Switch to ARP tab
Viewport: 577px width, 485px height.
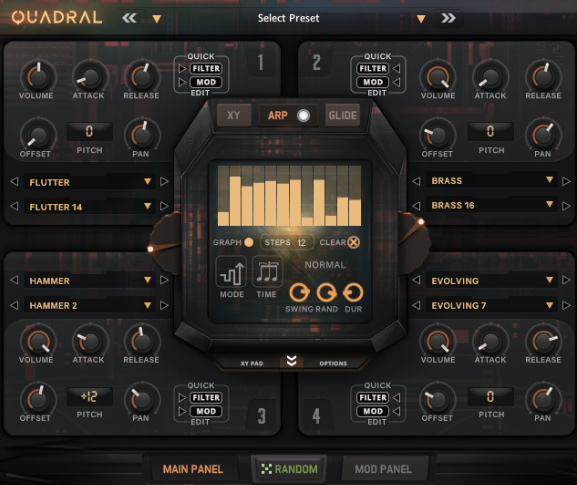coord(277,116)
